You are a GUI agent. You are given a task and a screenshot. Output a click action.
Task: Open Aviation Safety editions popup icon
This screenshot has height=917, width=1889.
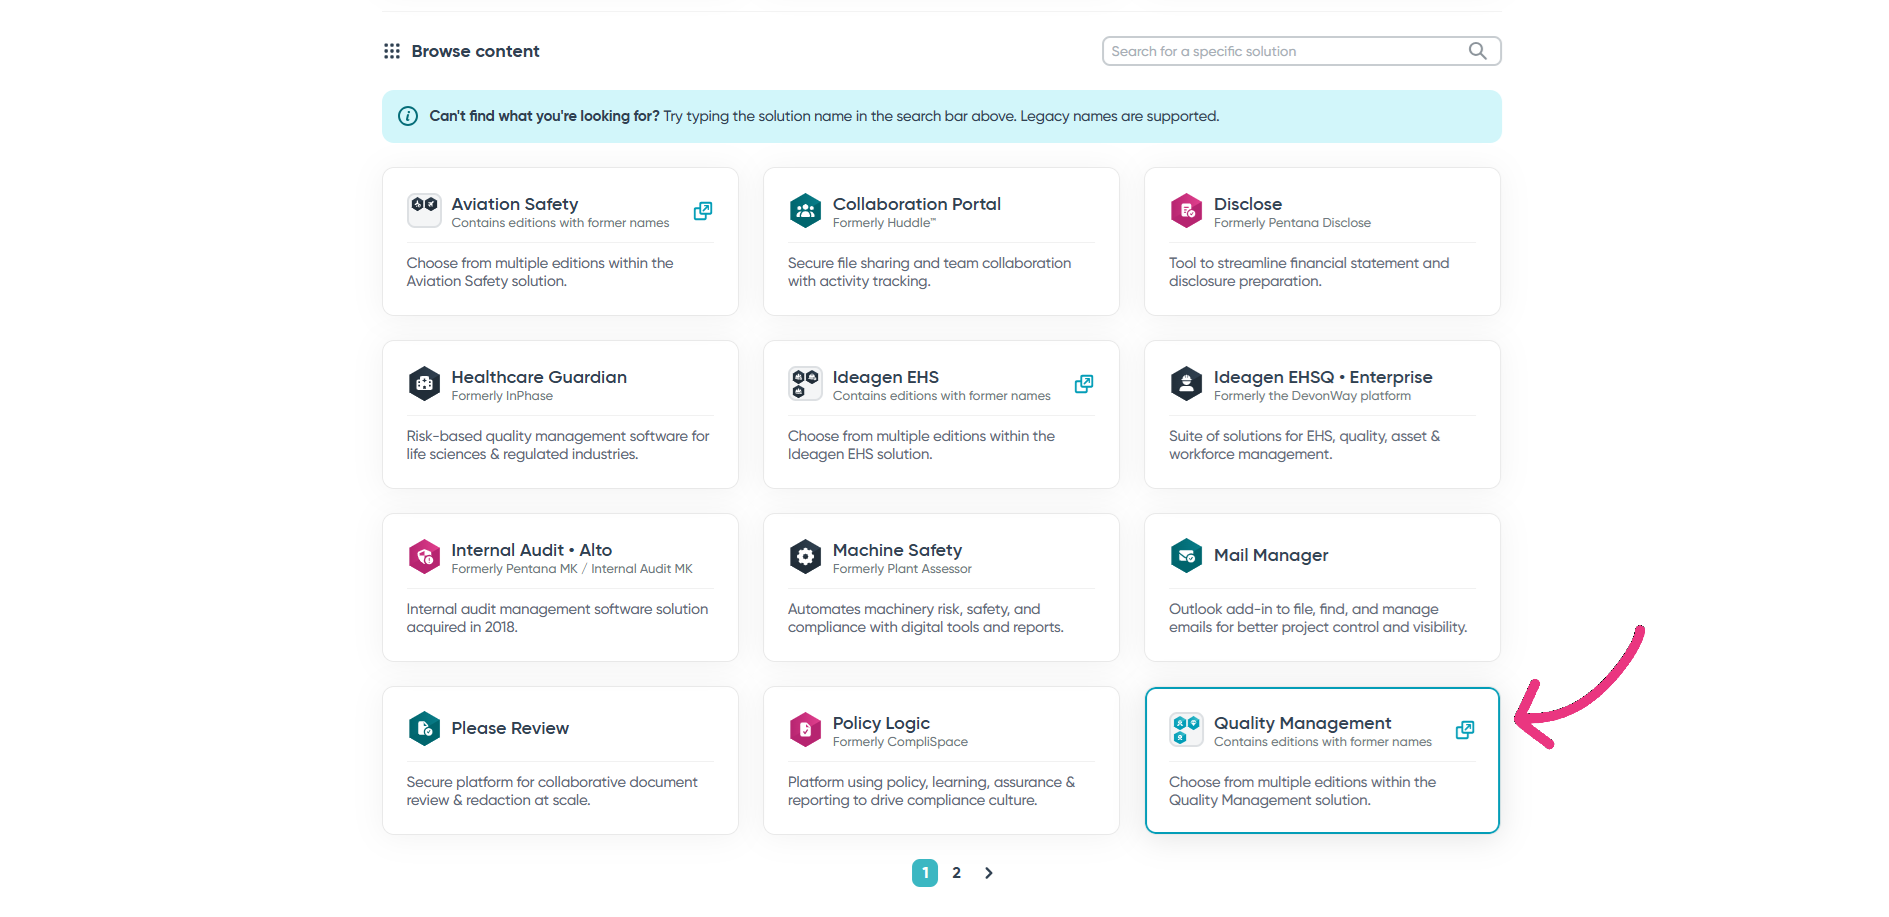703,211
